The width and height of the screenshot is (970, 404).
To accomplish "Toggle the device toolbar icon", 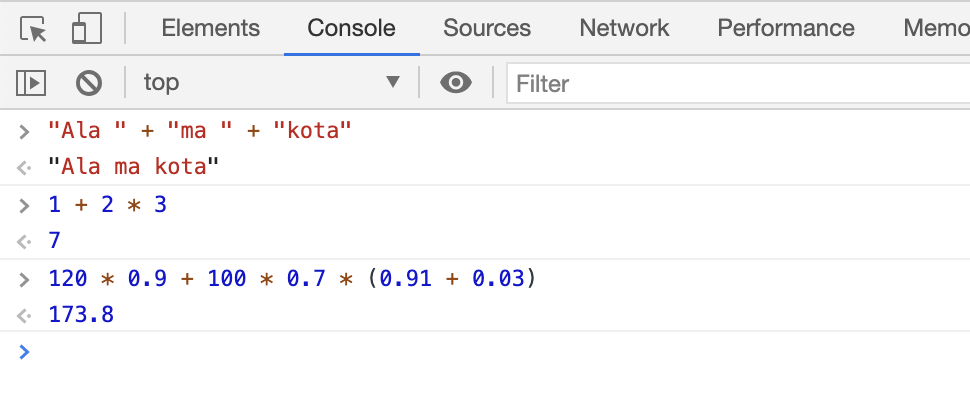I will point(86,29).
